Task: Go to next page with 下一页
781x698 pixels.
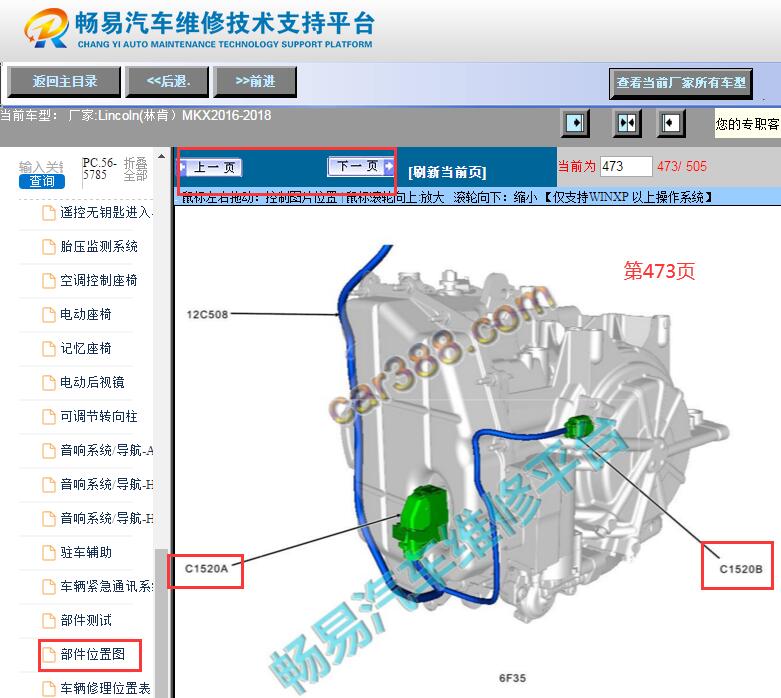Action: tap(360, 166)
